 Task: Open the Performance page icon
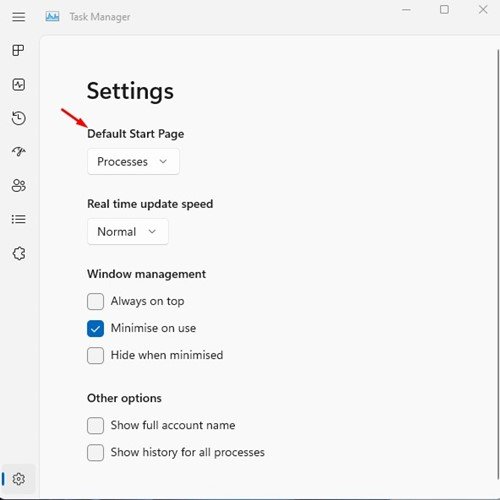coord(19,84)
